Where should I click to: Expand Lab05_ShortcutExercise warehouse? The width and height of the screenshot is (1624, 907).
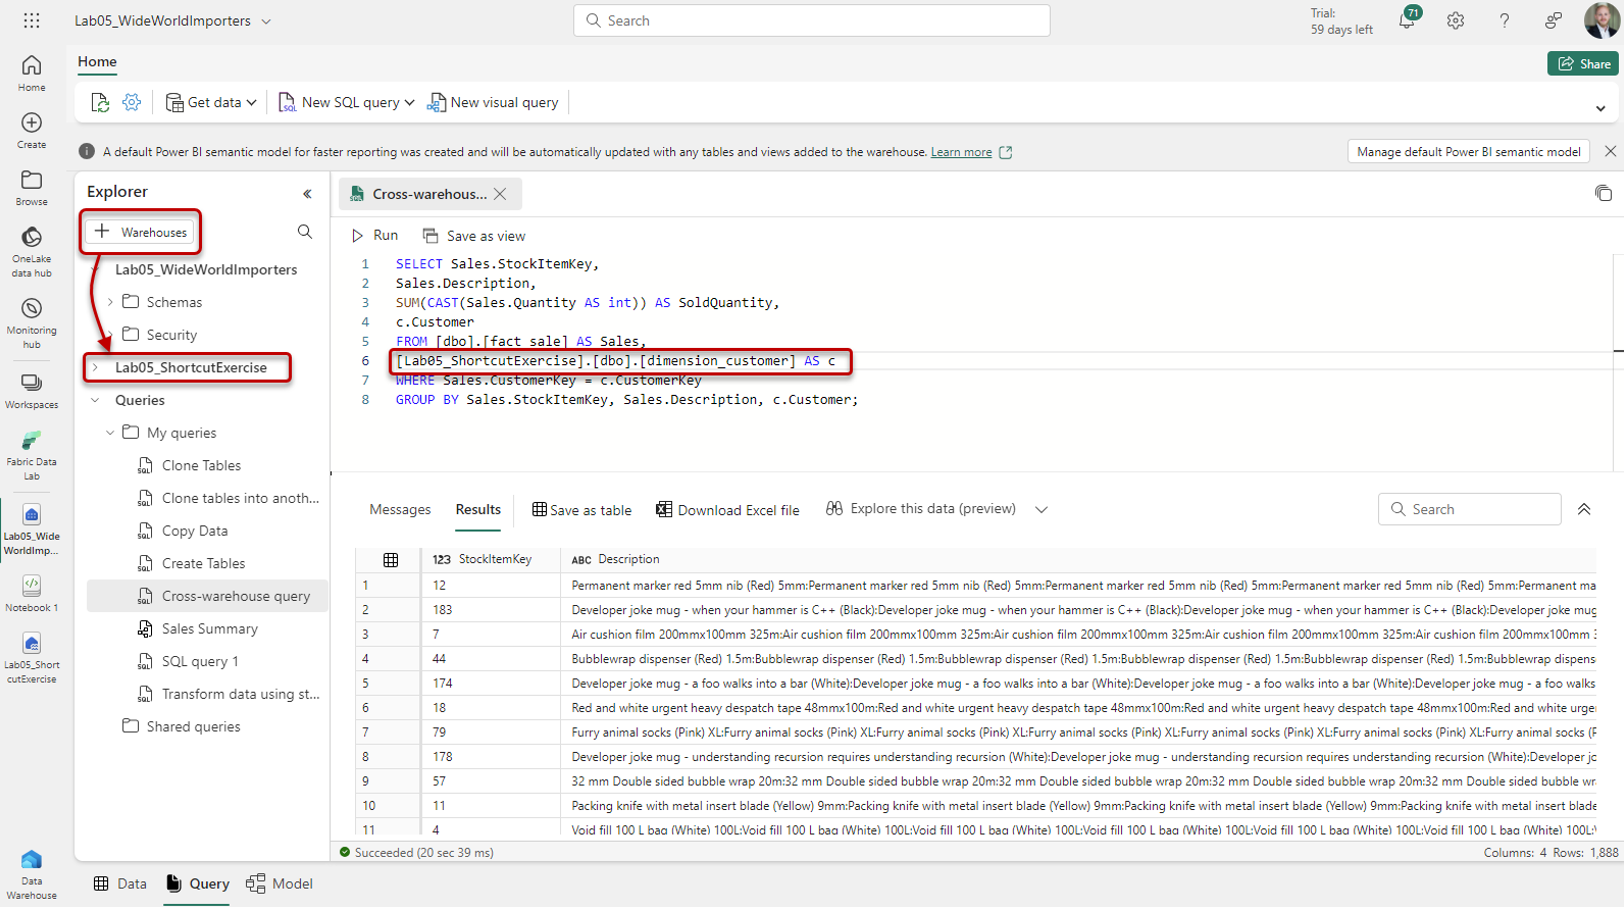(96, 367)
